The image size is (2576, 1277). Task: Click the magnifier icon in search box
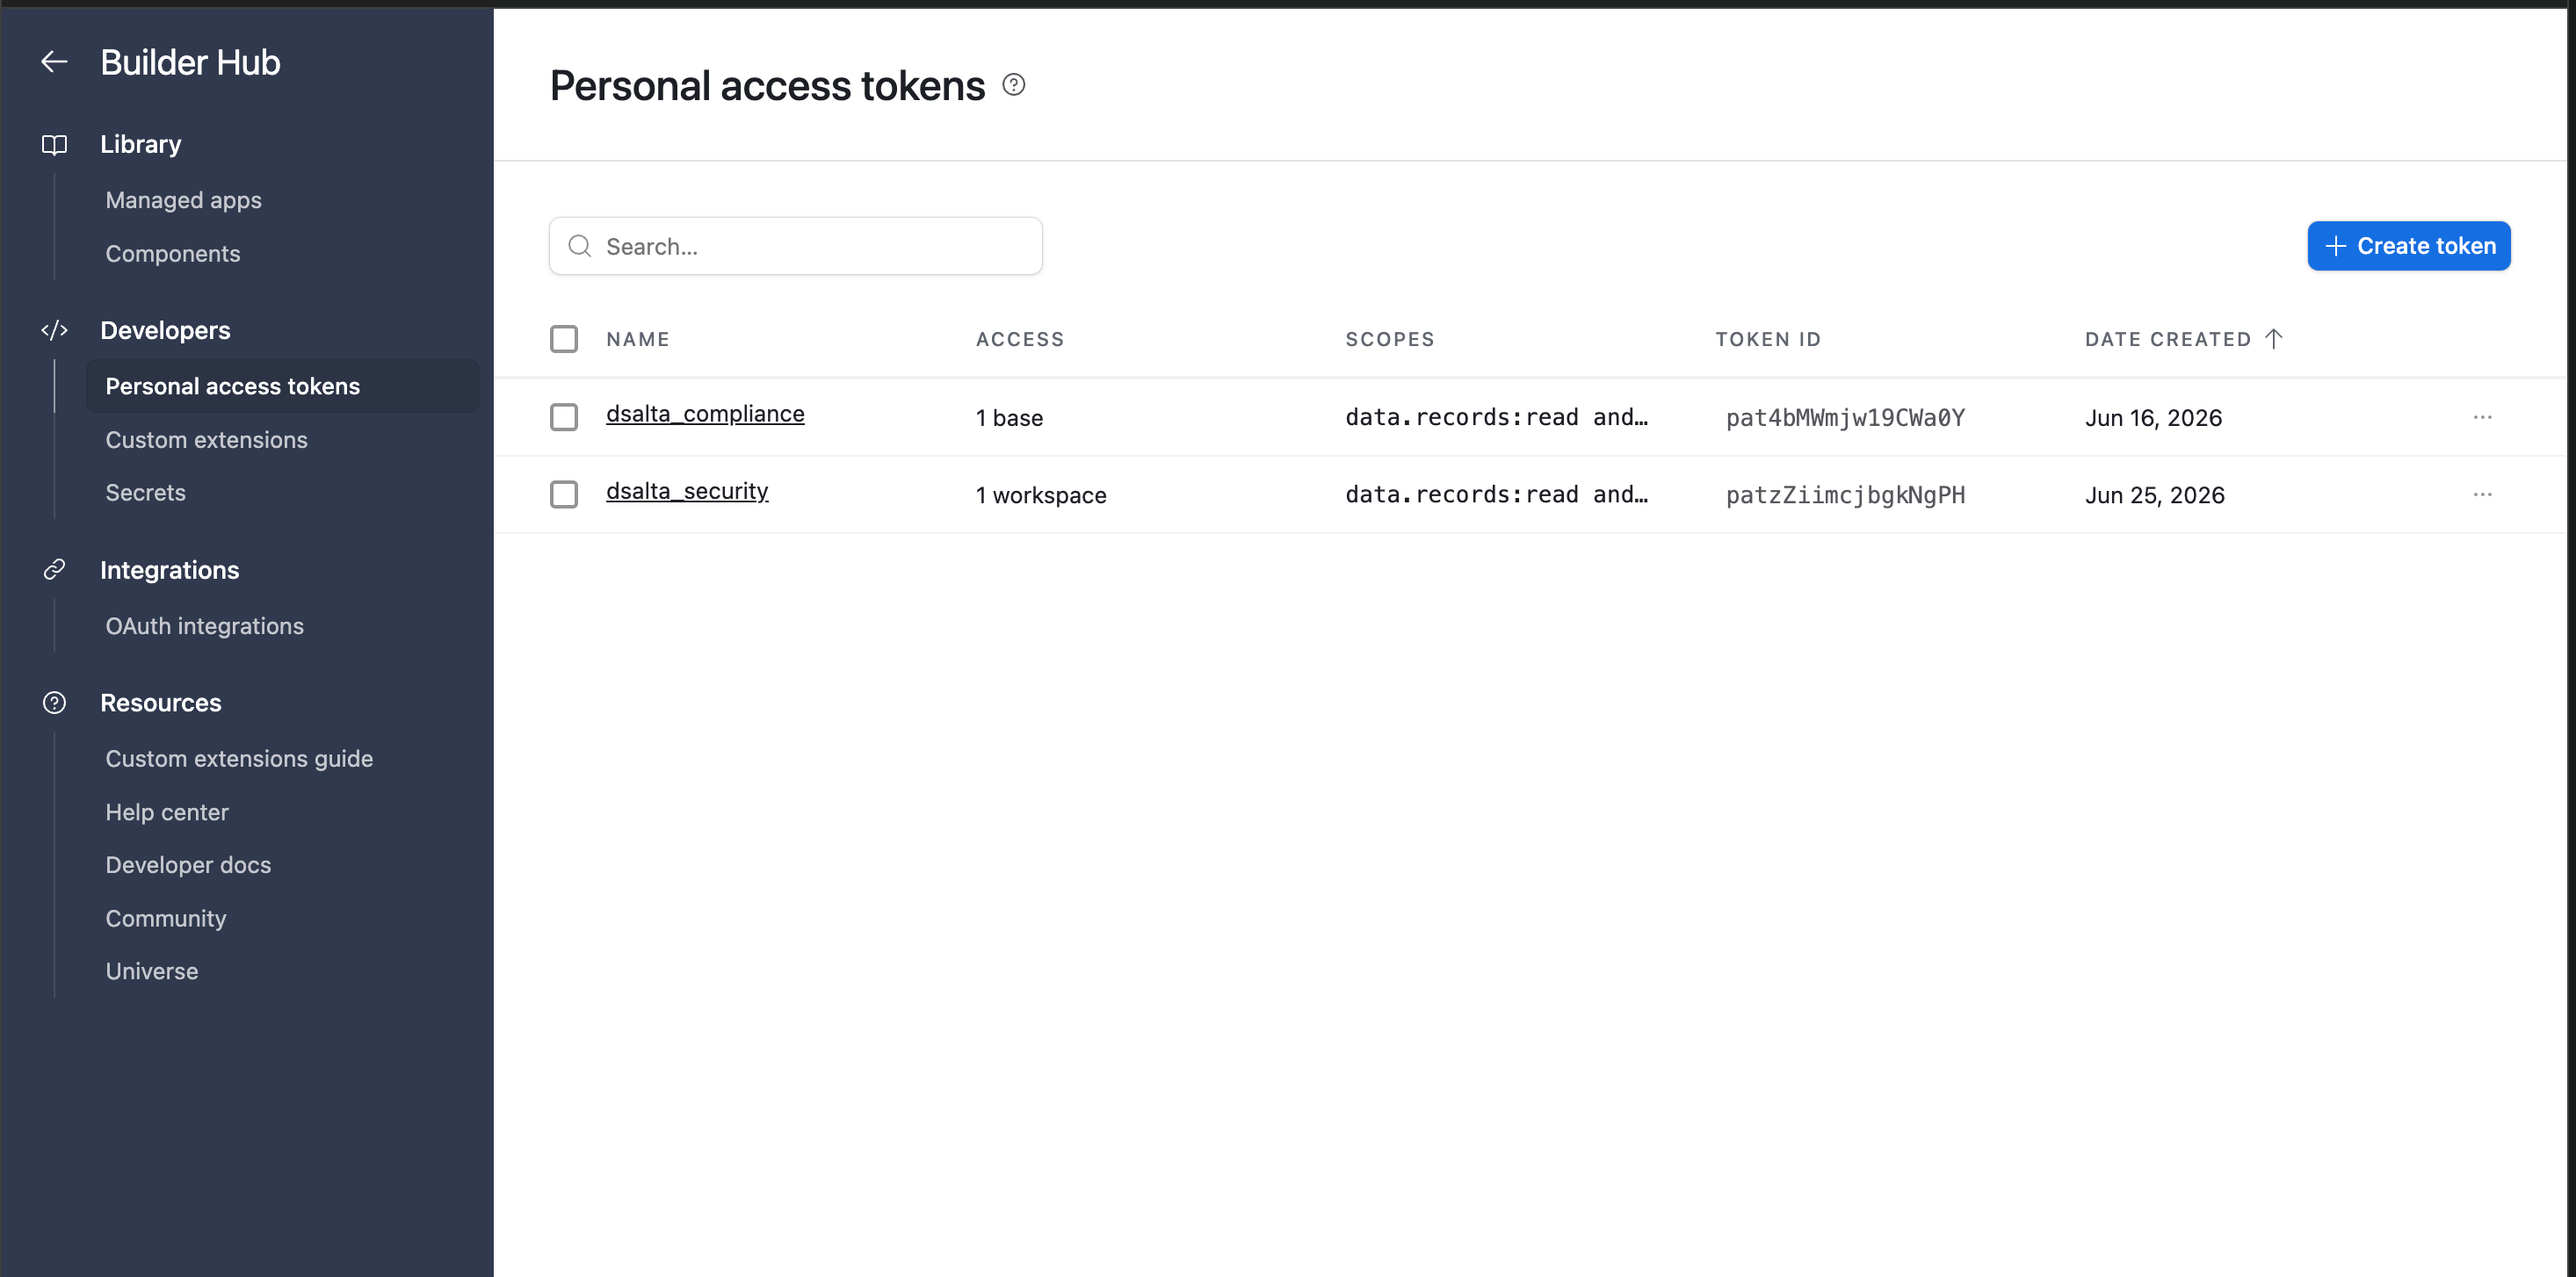(580, 246)
